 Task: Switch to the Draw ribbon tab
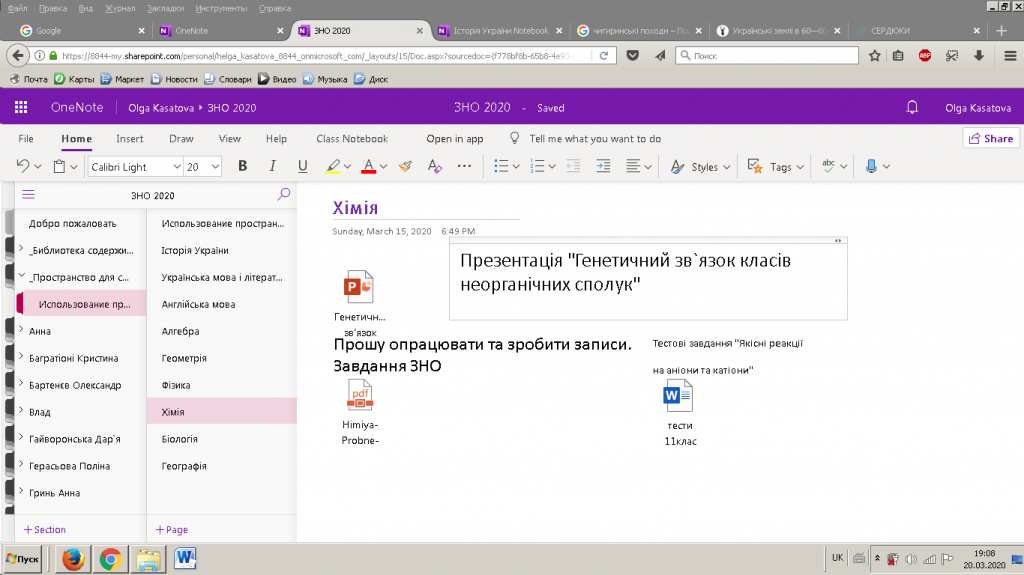[181, 139]
